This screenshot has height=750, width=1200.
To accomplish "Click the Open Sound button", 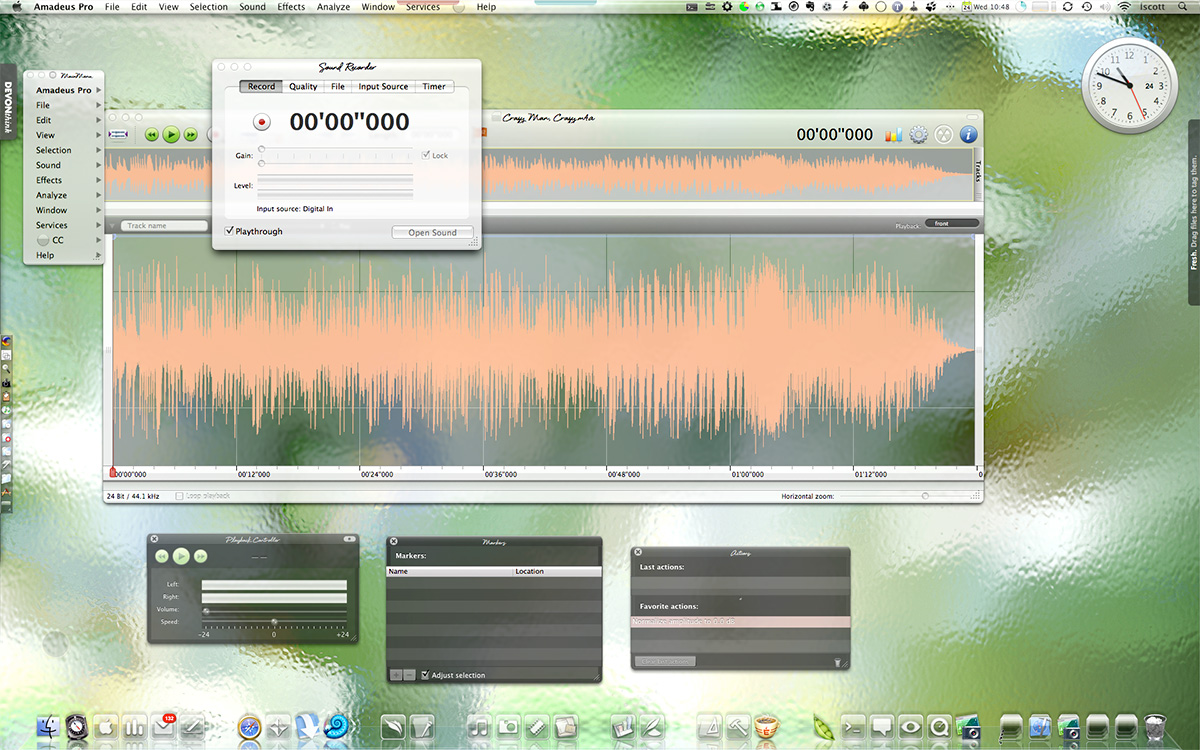I will point(432,232).
